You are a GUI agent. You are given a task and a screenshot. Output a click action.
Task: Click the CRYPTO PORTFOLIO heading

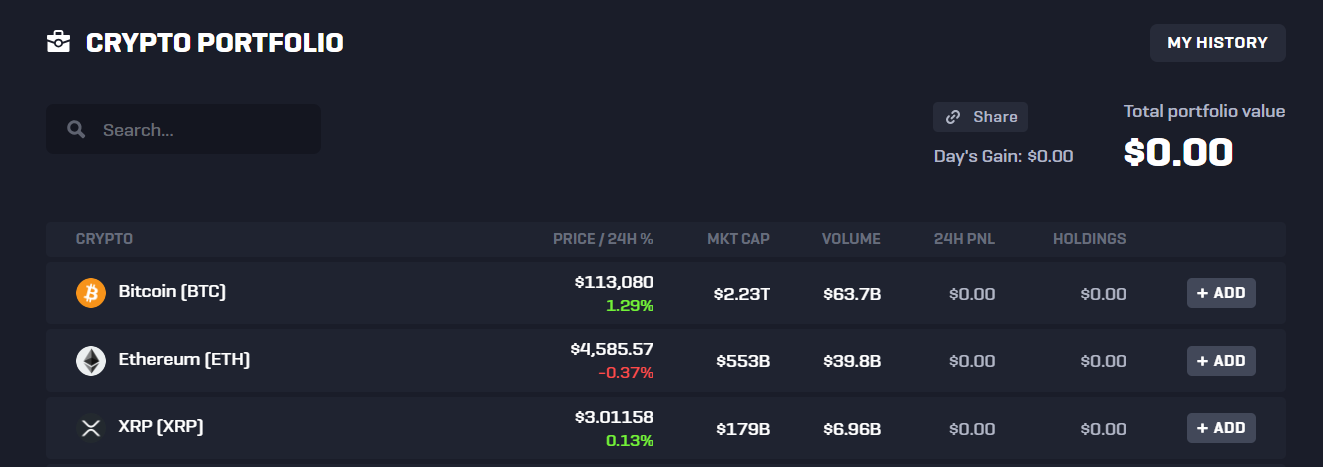(215, 43)
